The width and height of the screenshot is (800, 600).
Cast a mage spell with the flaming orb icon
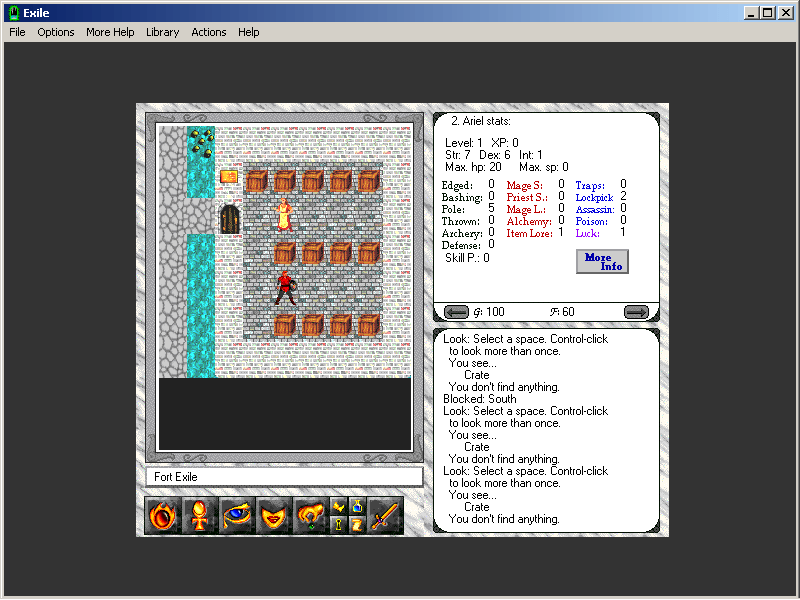(x=163, y=516)
